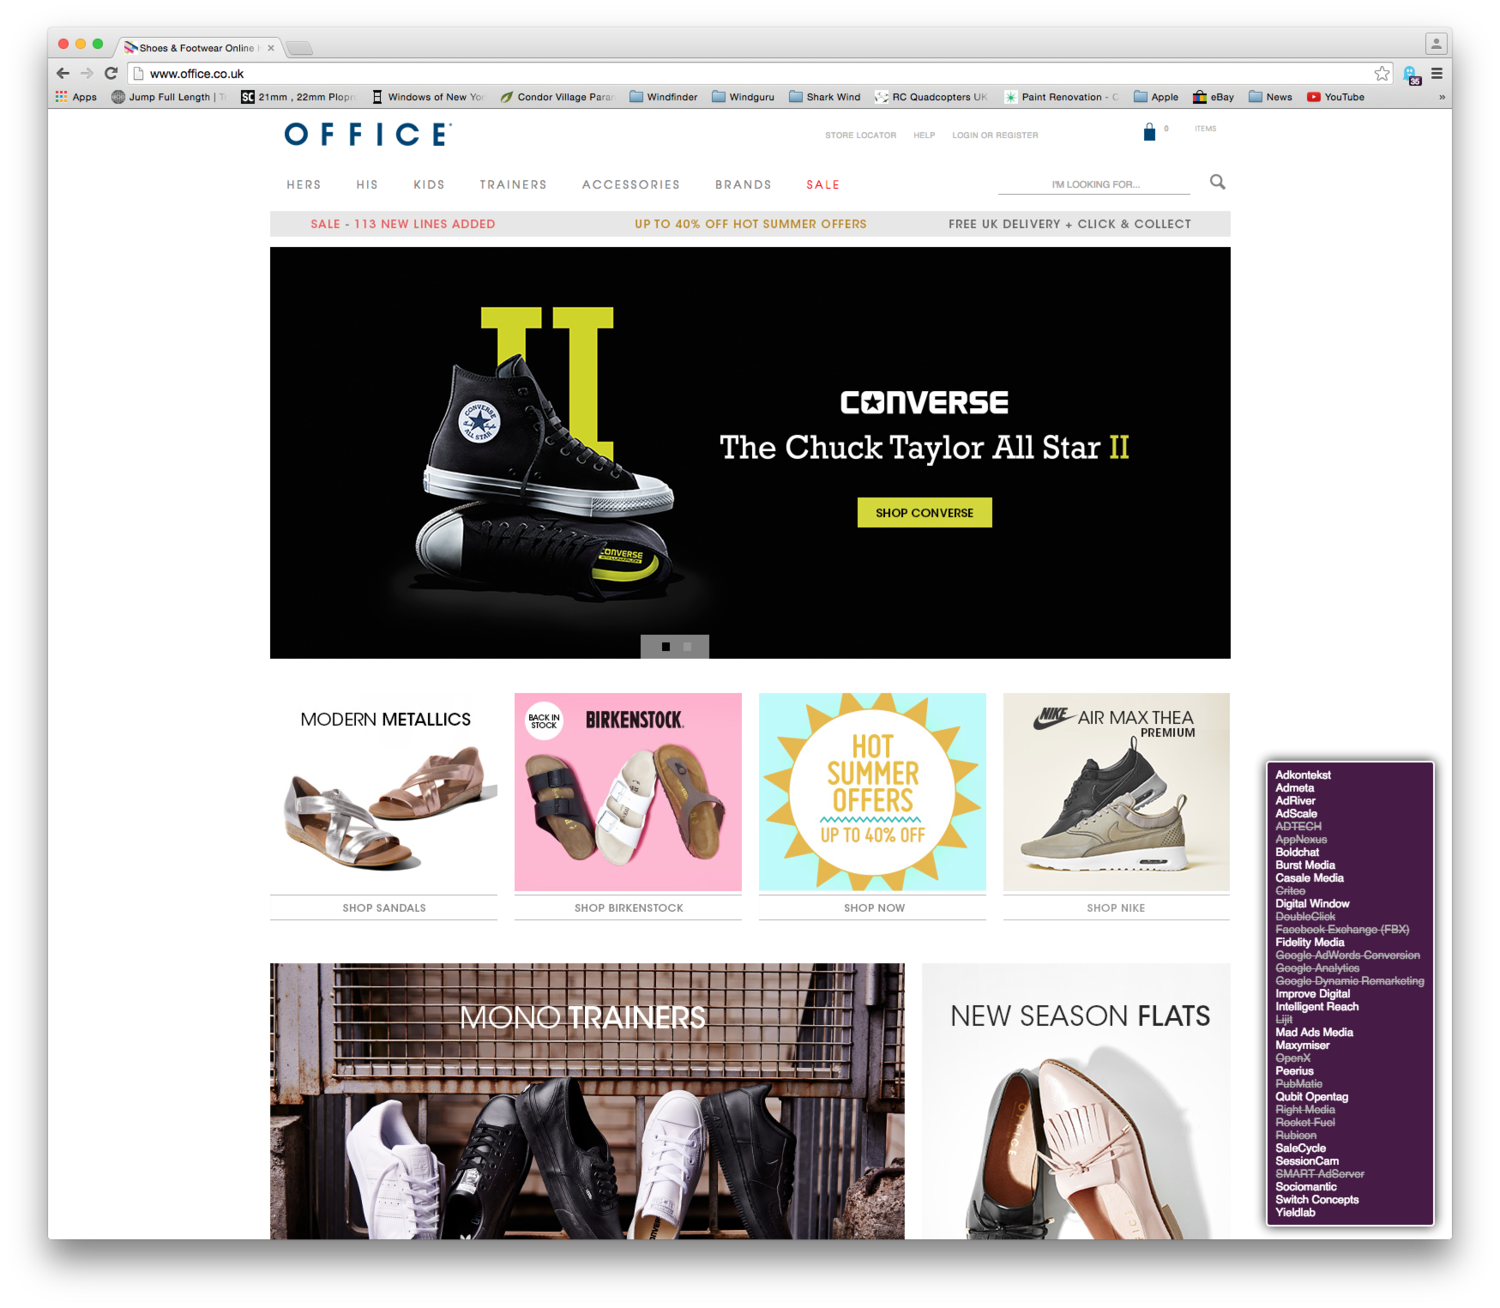
Task: Select second carousel slide dot
Action: [687, 647]
